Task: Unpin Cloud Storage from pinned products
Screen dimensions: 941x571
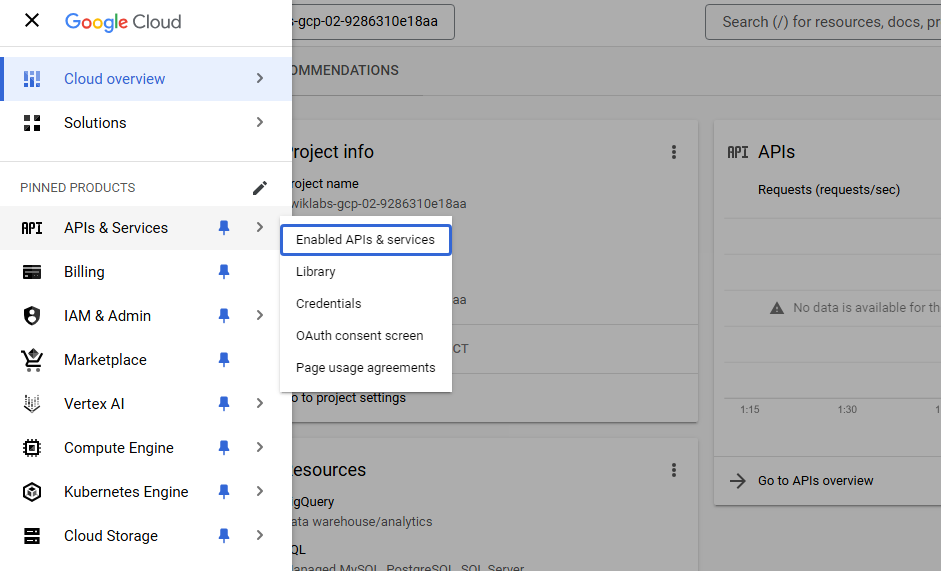Action: 224,536
